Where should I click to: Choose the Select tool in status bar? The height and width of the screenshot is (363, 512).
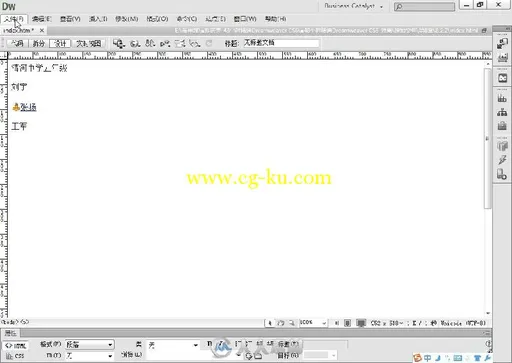[x=270, y=323]
